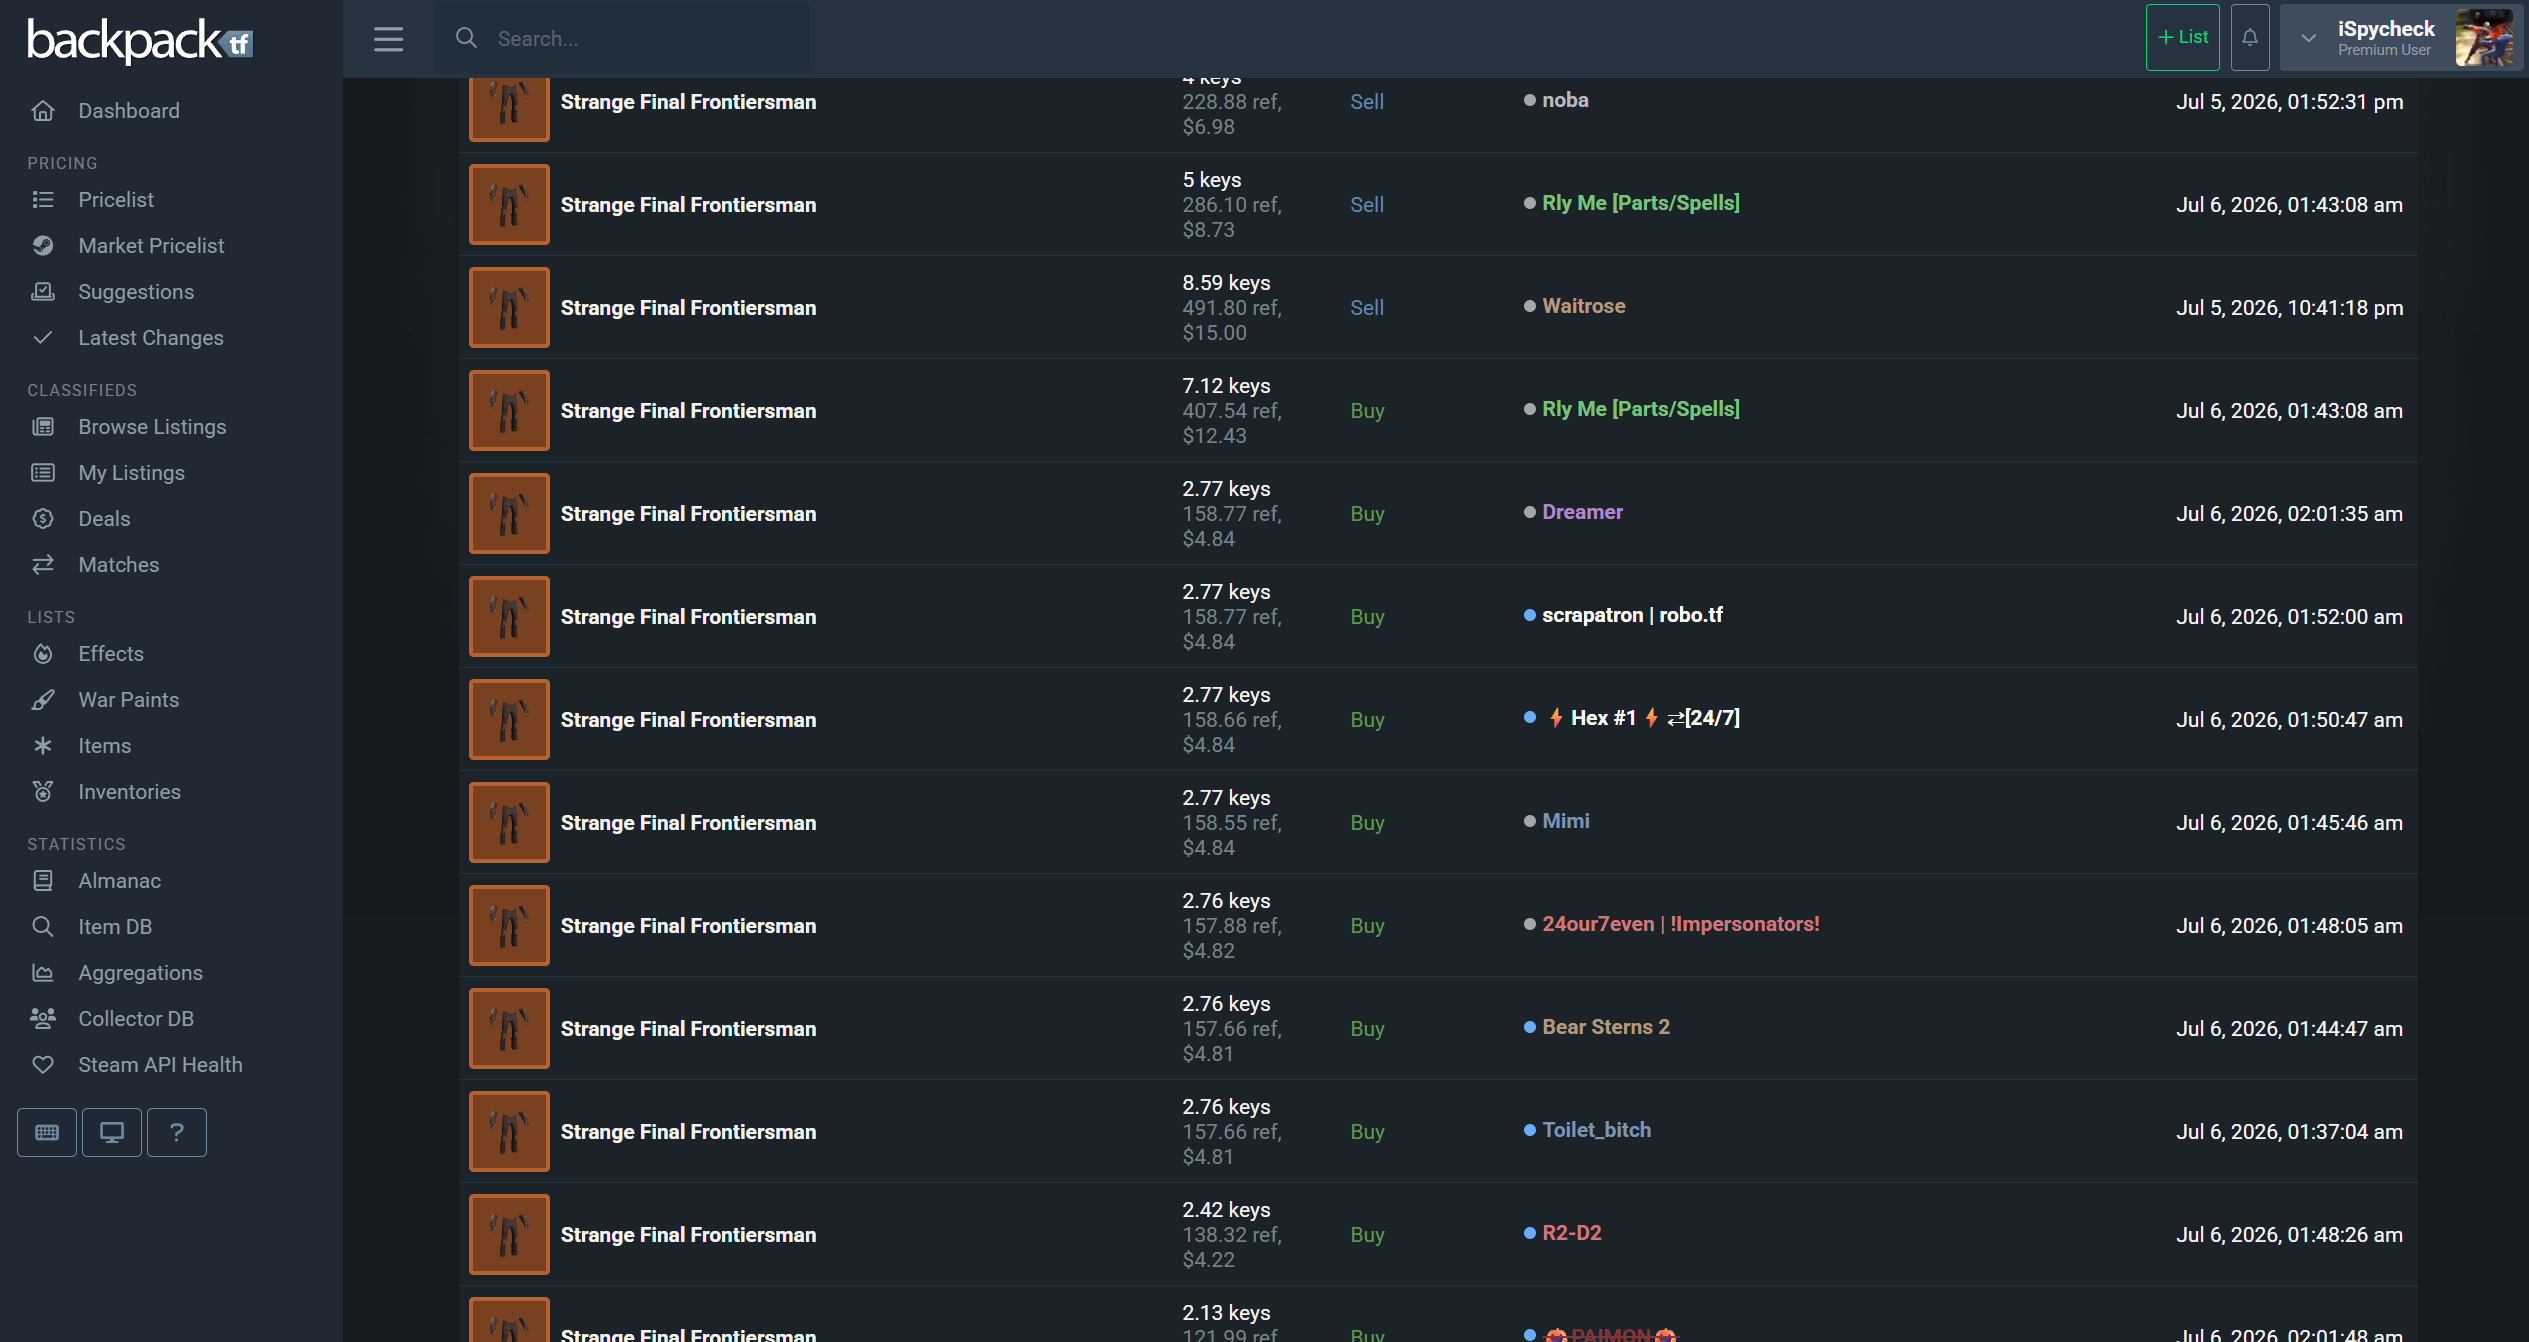Screen dimensions: 2529x1342
Task: Open Bear Sterns 2 profile
Action: coord(1606,1027)
